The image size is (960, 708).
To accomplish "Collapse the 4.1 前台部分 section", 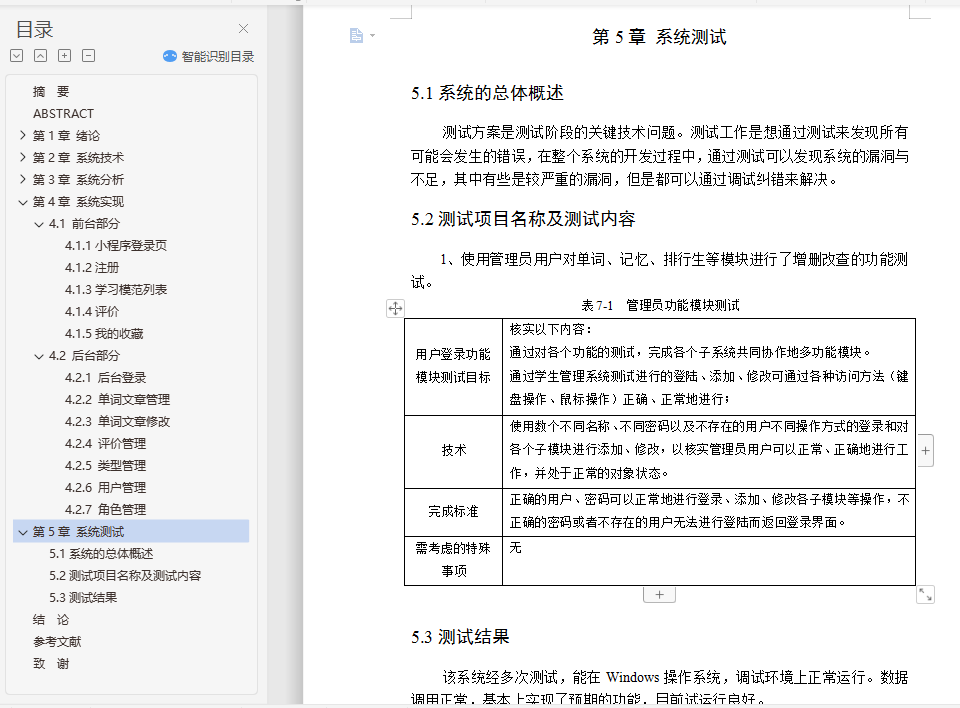I will point(39,224).
